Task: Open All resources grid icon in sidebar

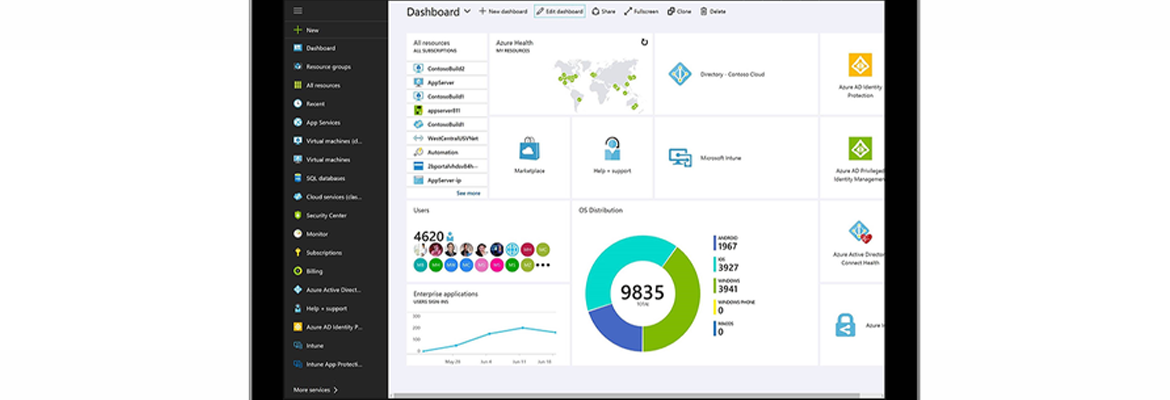Action: click(x=298, y=85)
